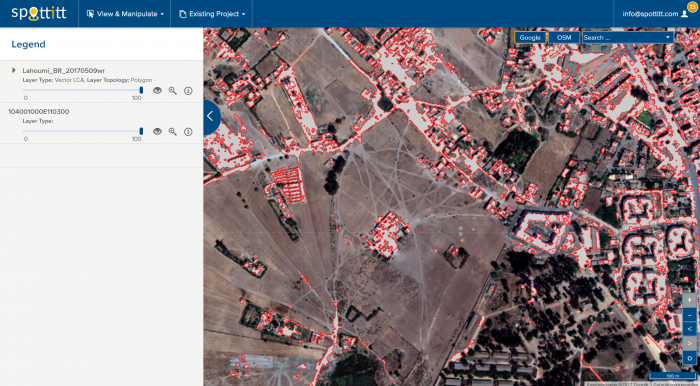
Task: Go to the previous map view
Action: pos(690,329)
